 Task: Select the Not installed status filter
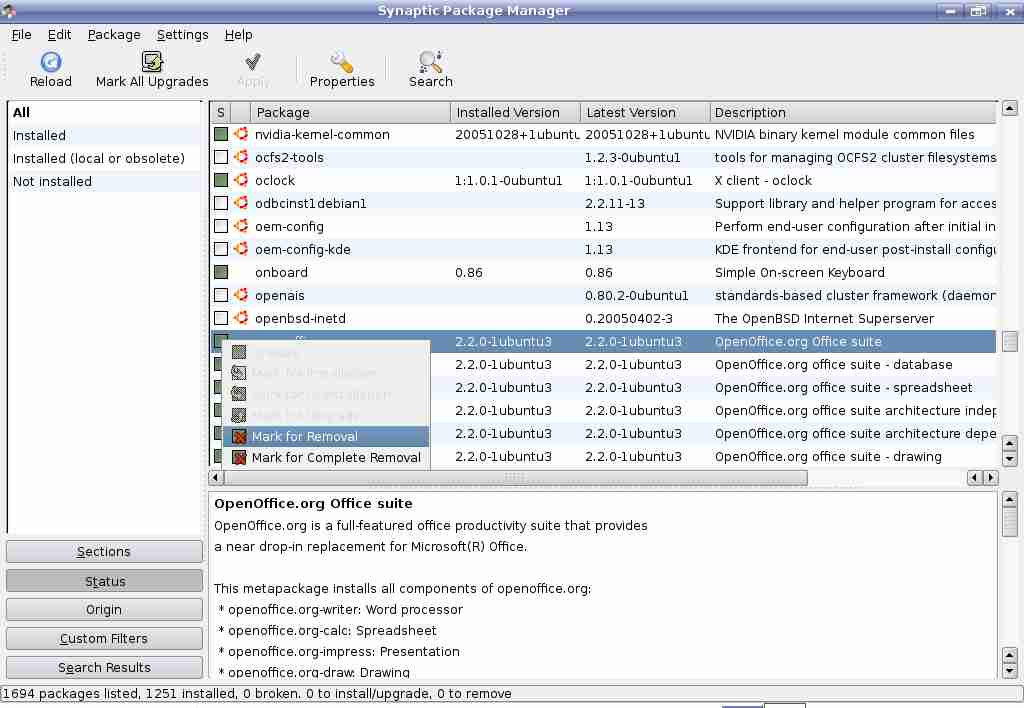pyautogui.click(x=104, y=182)
